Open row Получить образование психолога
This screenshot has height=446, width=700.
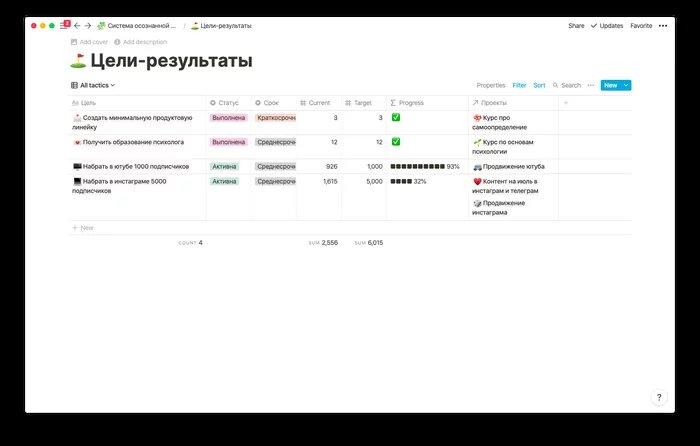(x=128, y=142)
